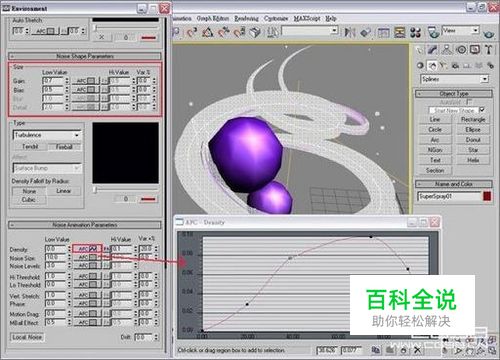The image size is (500, 360).
Task: Click the Local Noise button
Action: [x=27, y=337]
